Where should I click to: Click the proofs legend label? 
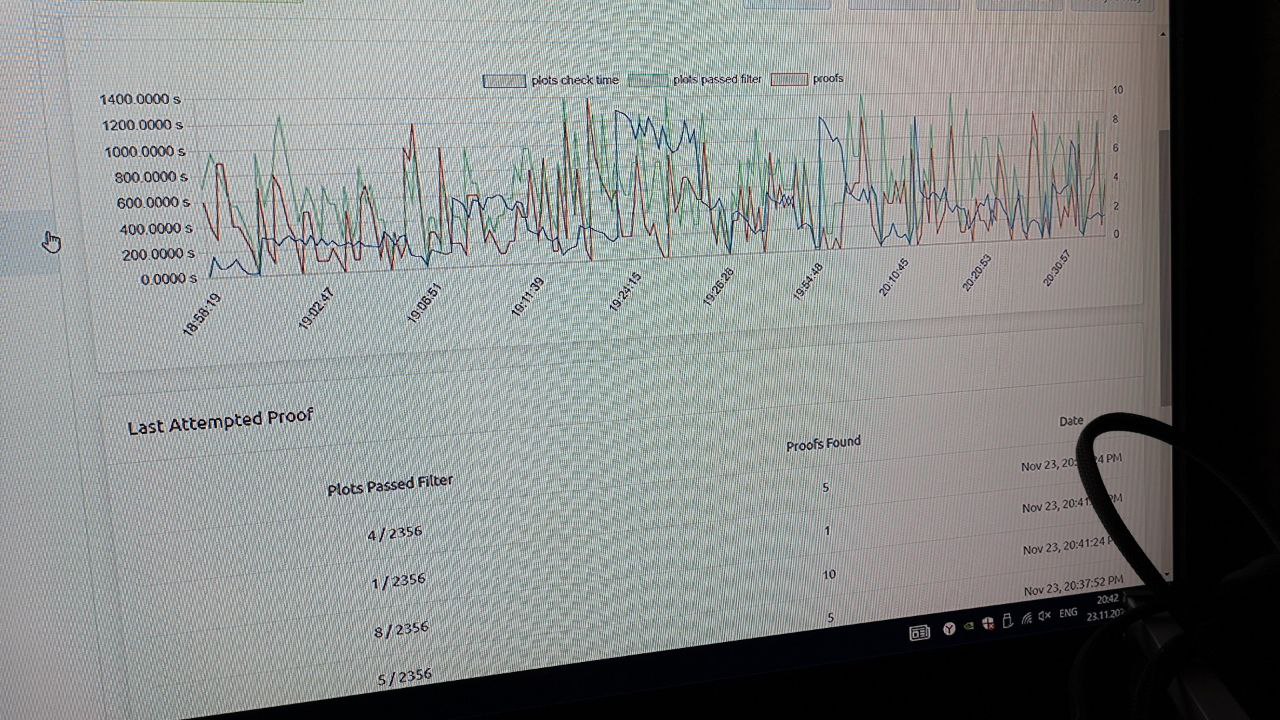point(828,78)
